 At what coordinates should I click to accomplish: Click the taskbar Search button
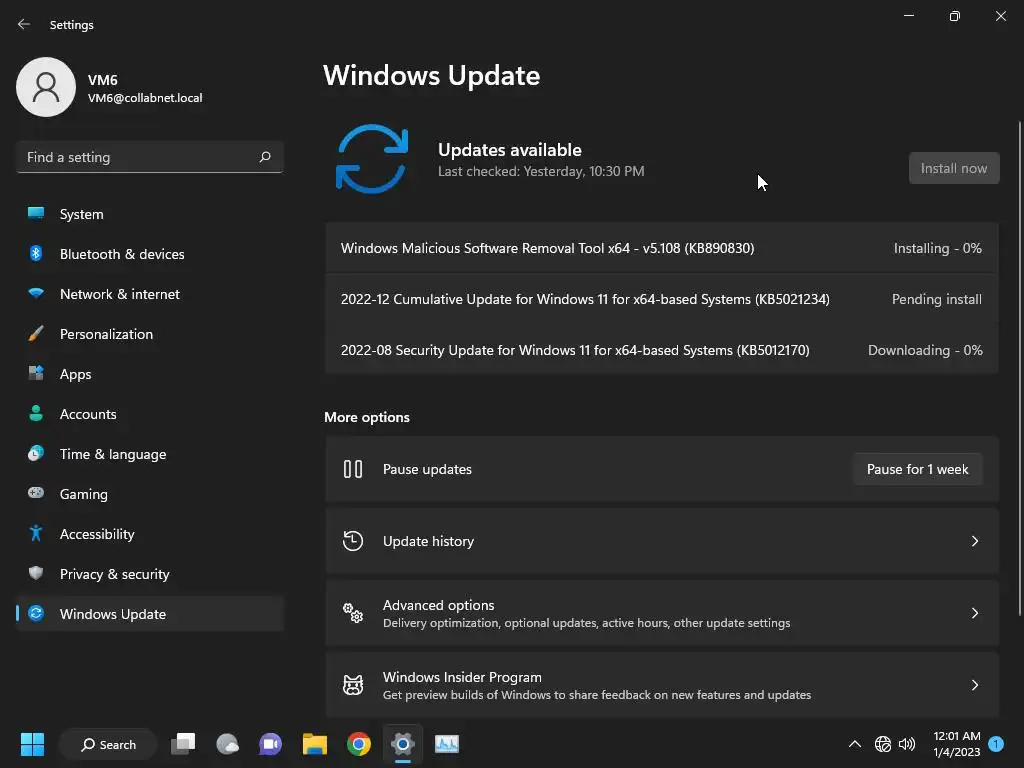pyautogui.click(x=108, y=744)
